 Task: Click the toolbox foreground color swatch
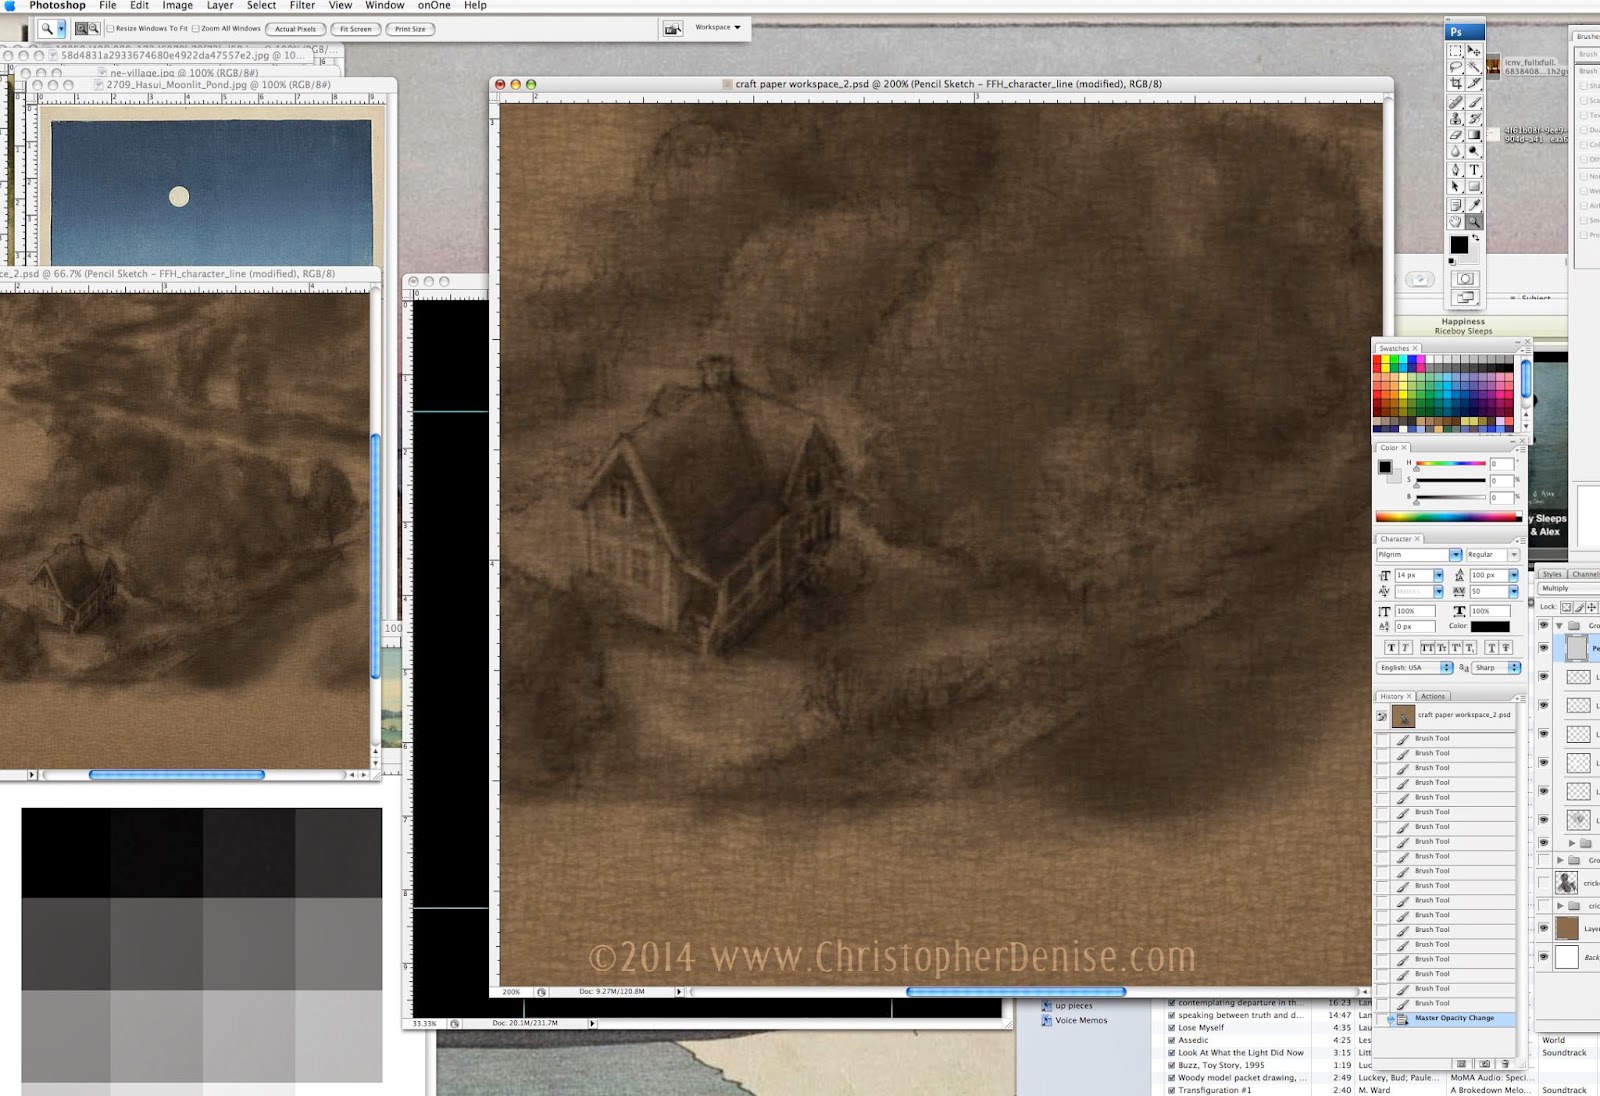point(1459,245)
